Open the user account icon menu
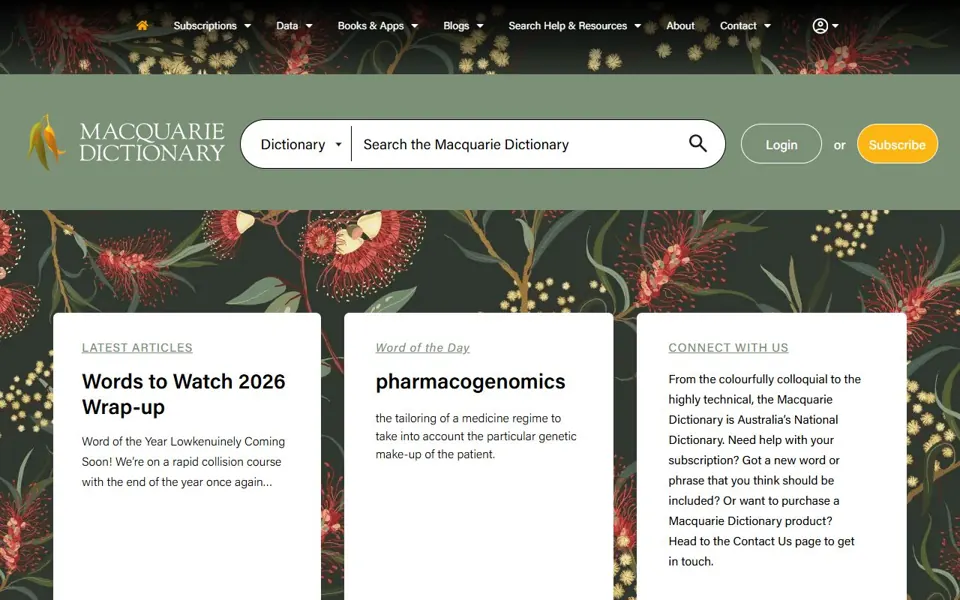Image resolution: width=960 pixels, height=600 pixels. pos(820,26)
